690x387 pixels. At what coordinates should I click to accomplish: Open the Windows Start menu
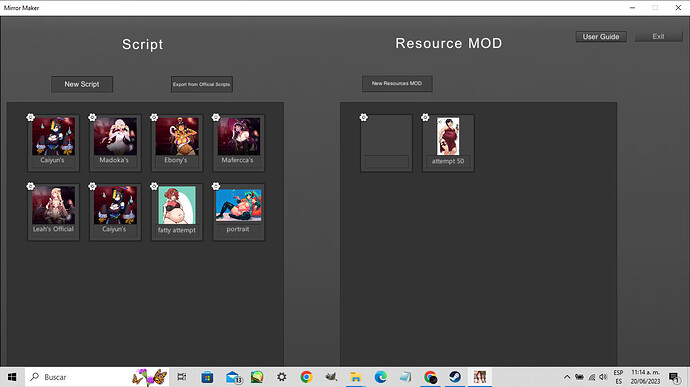(x=12, y=377)
